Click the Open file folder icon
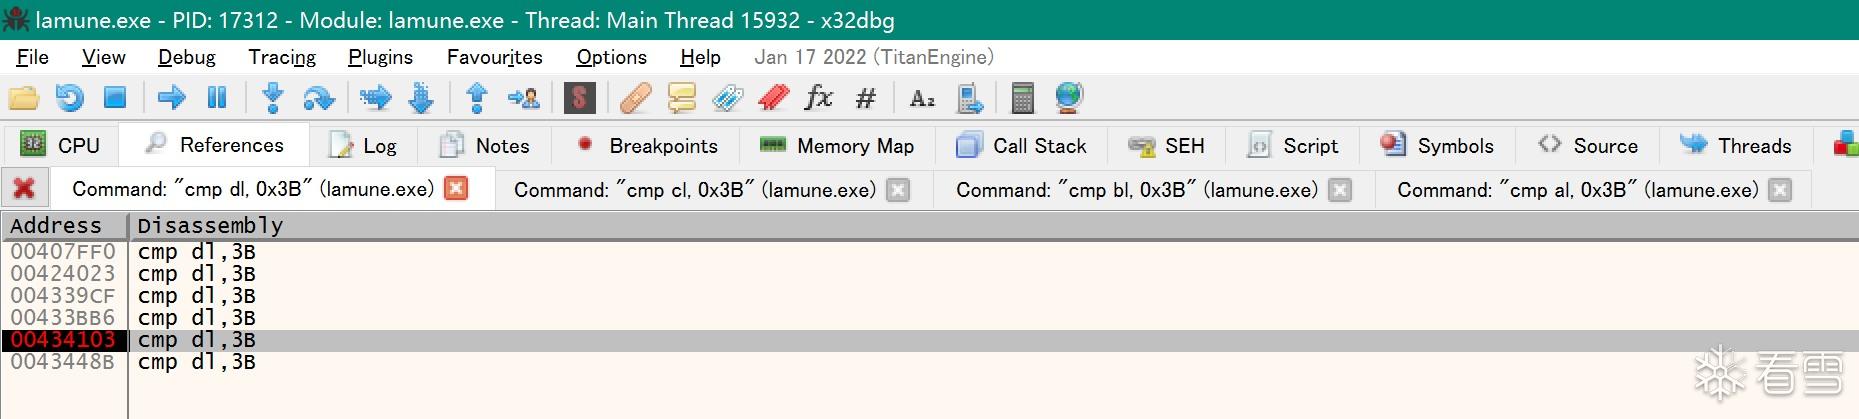1859x419 pixels. coord(24,98)
